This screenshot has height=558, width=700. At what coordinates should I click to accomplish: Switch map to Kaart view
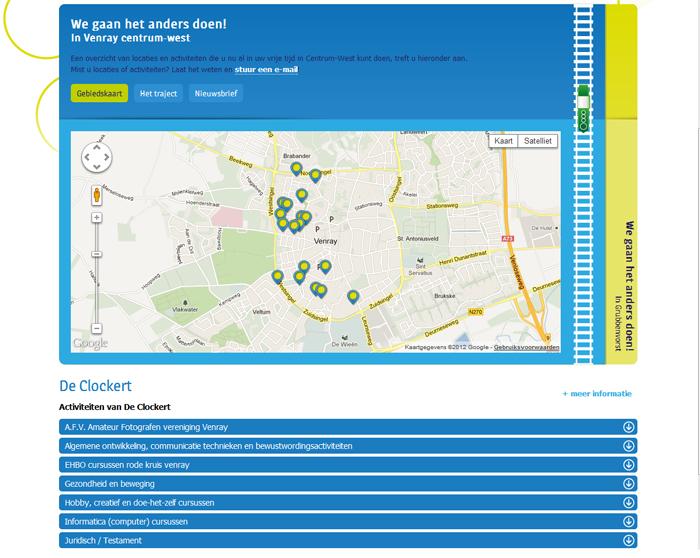tap(504, 142)
